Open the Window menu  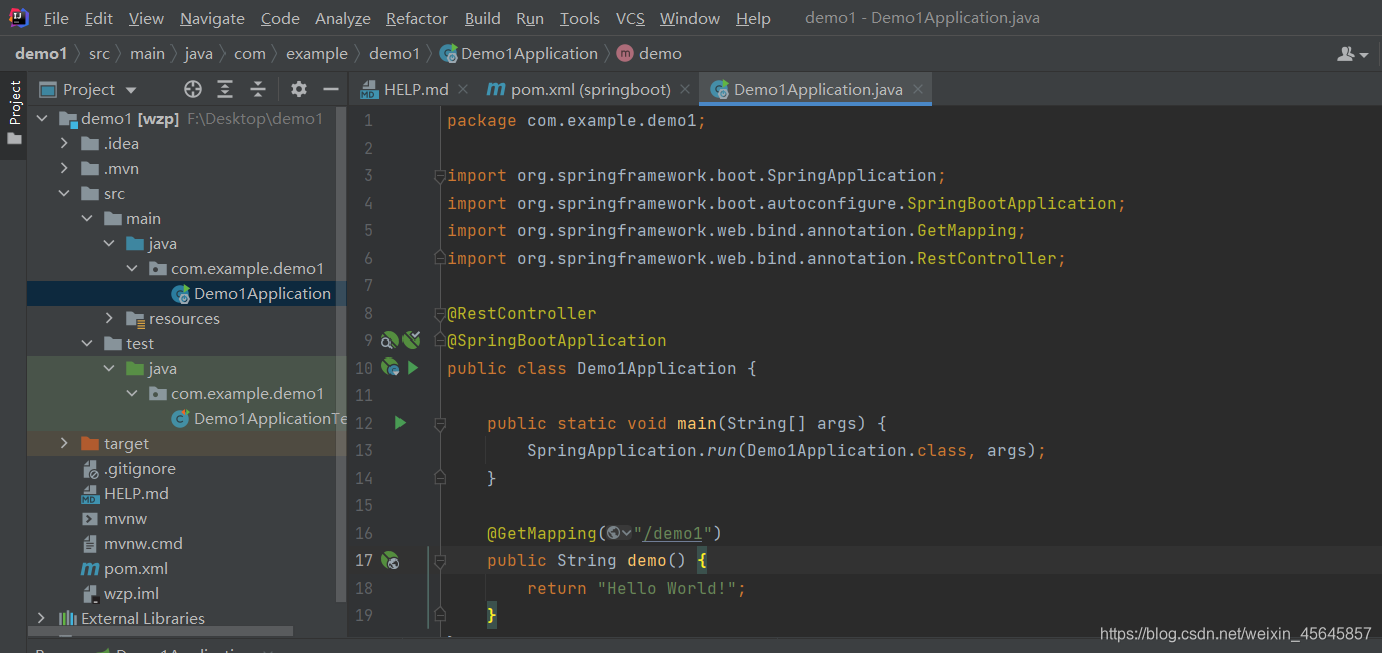[690, 18]
